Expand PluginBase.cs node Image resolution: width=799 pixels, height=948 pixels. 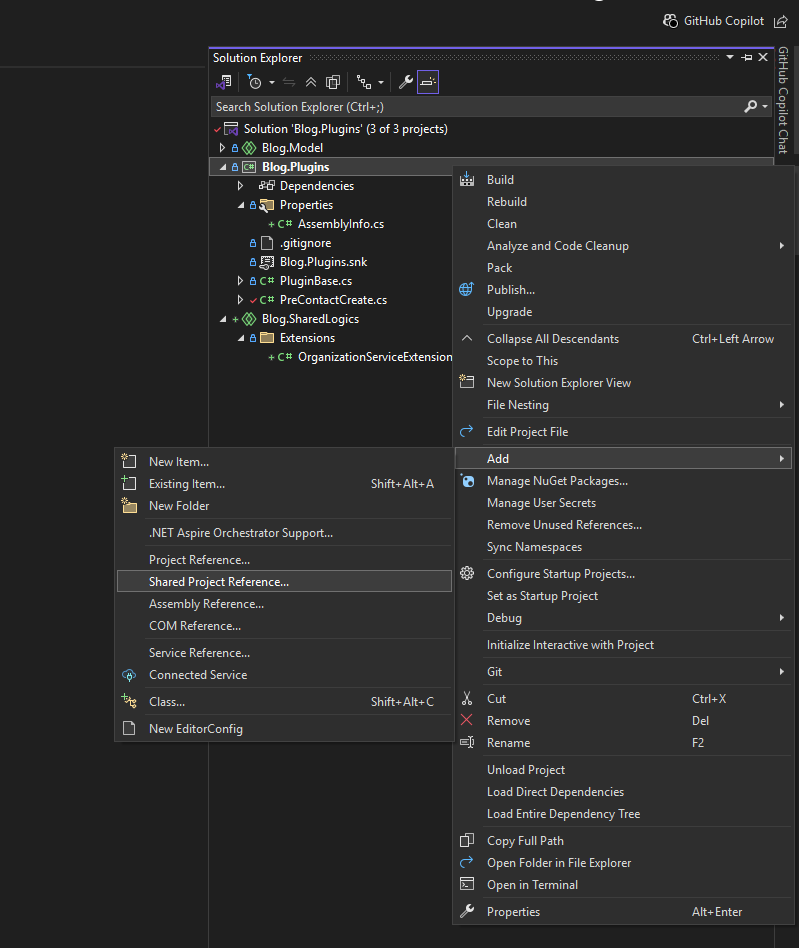pyautogui.click(x=240, y=281)
